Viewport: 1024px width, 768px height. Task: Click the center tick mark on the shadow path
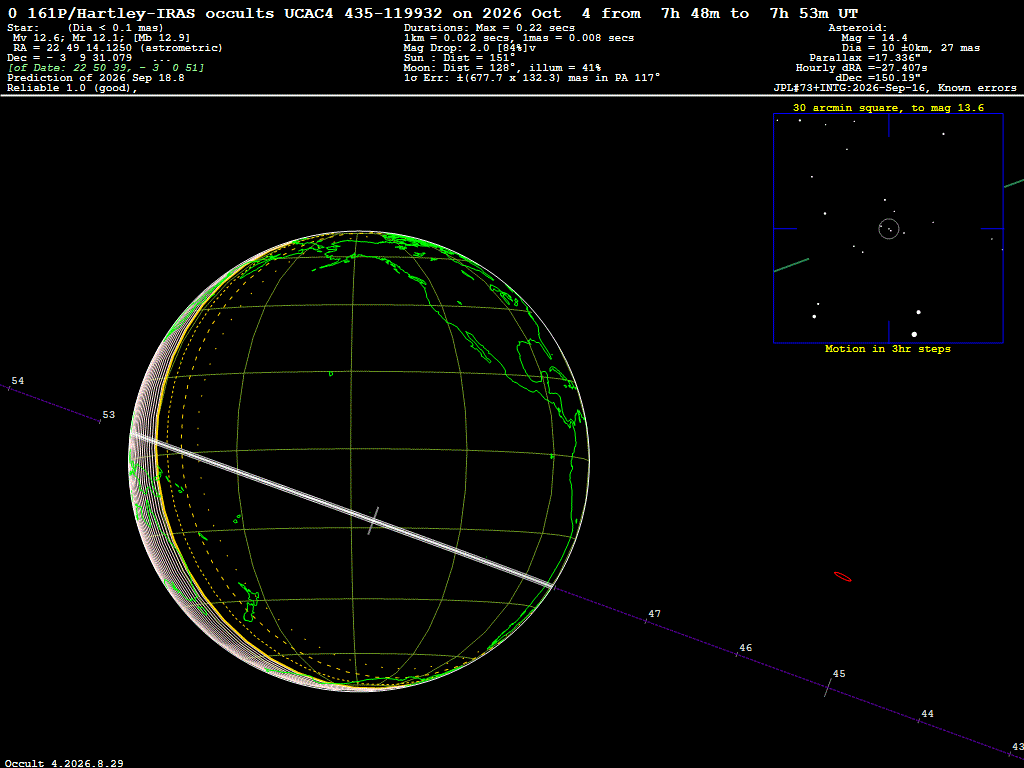[x=373, y=520]
